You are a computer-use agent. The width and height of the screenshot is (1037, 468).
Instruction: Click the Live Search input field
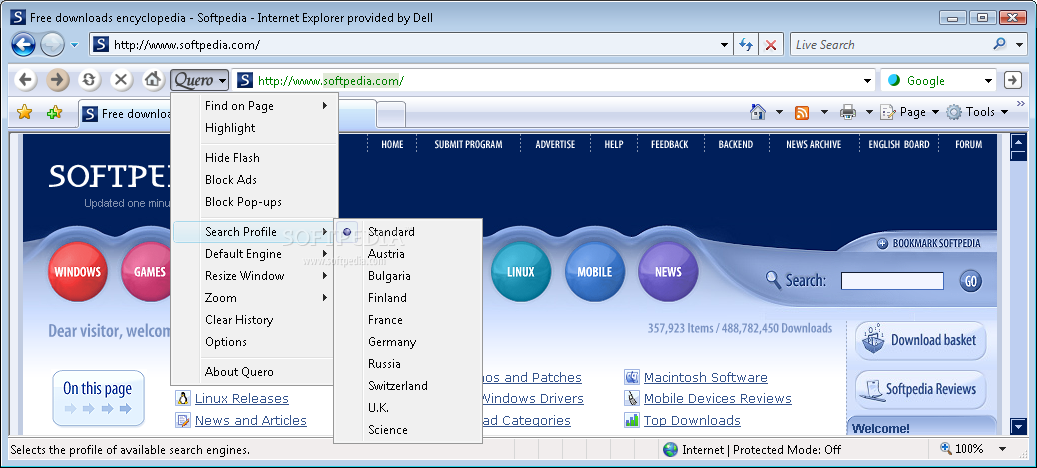(x=890, y=45)
